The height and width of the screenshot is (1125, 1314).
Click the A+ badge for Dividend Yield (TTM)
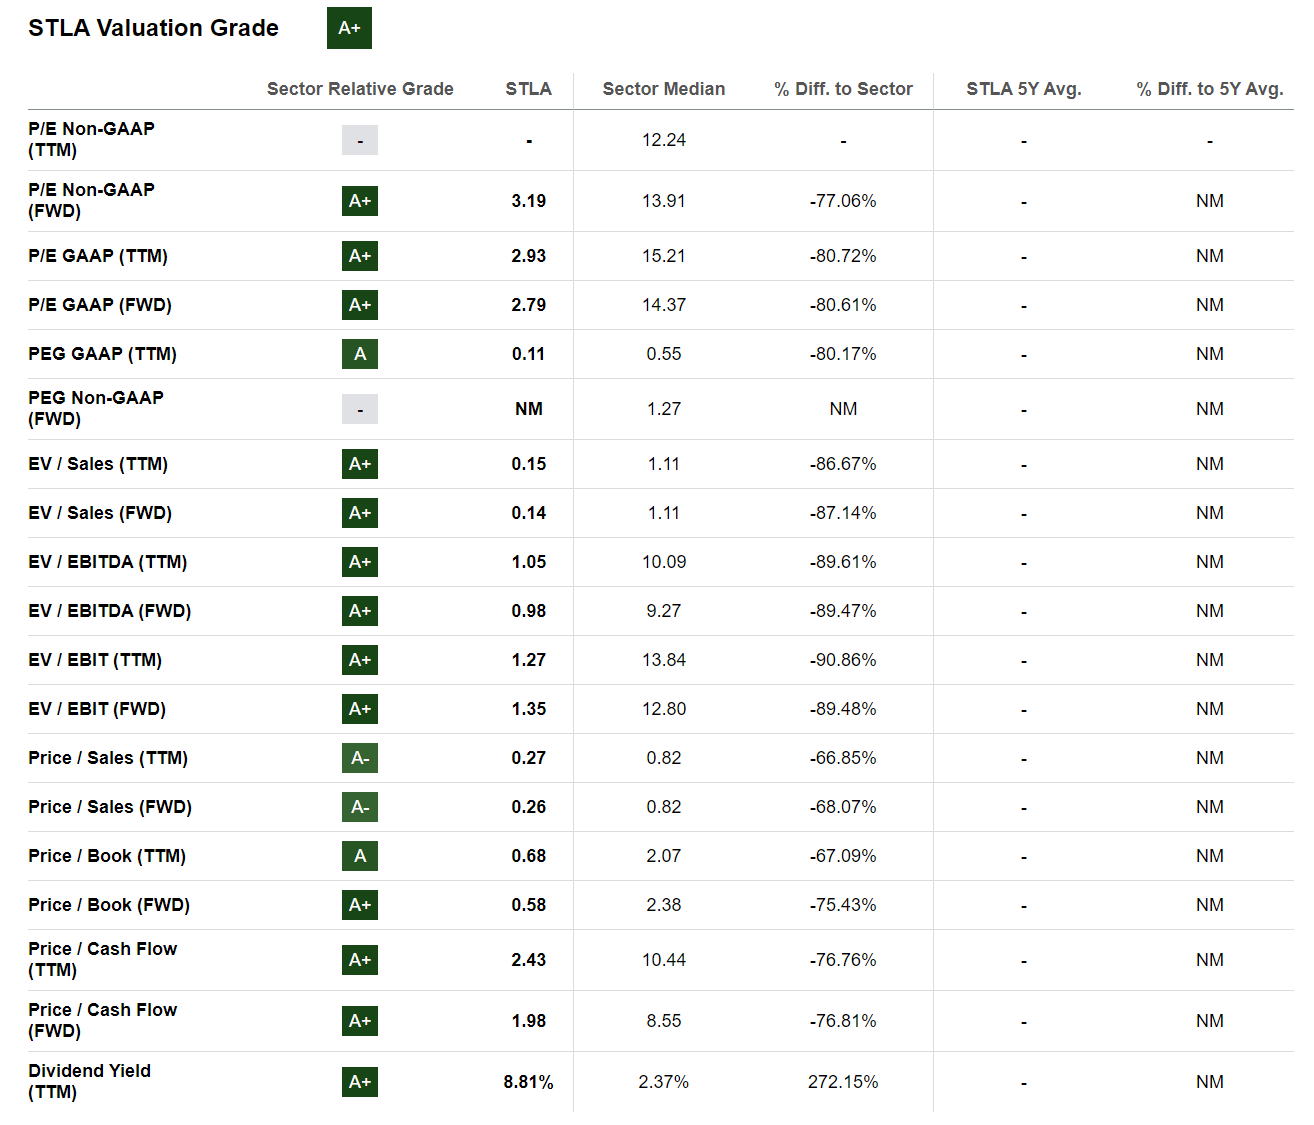coord(360,1082)
